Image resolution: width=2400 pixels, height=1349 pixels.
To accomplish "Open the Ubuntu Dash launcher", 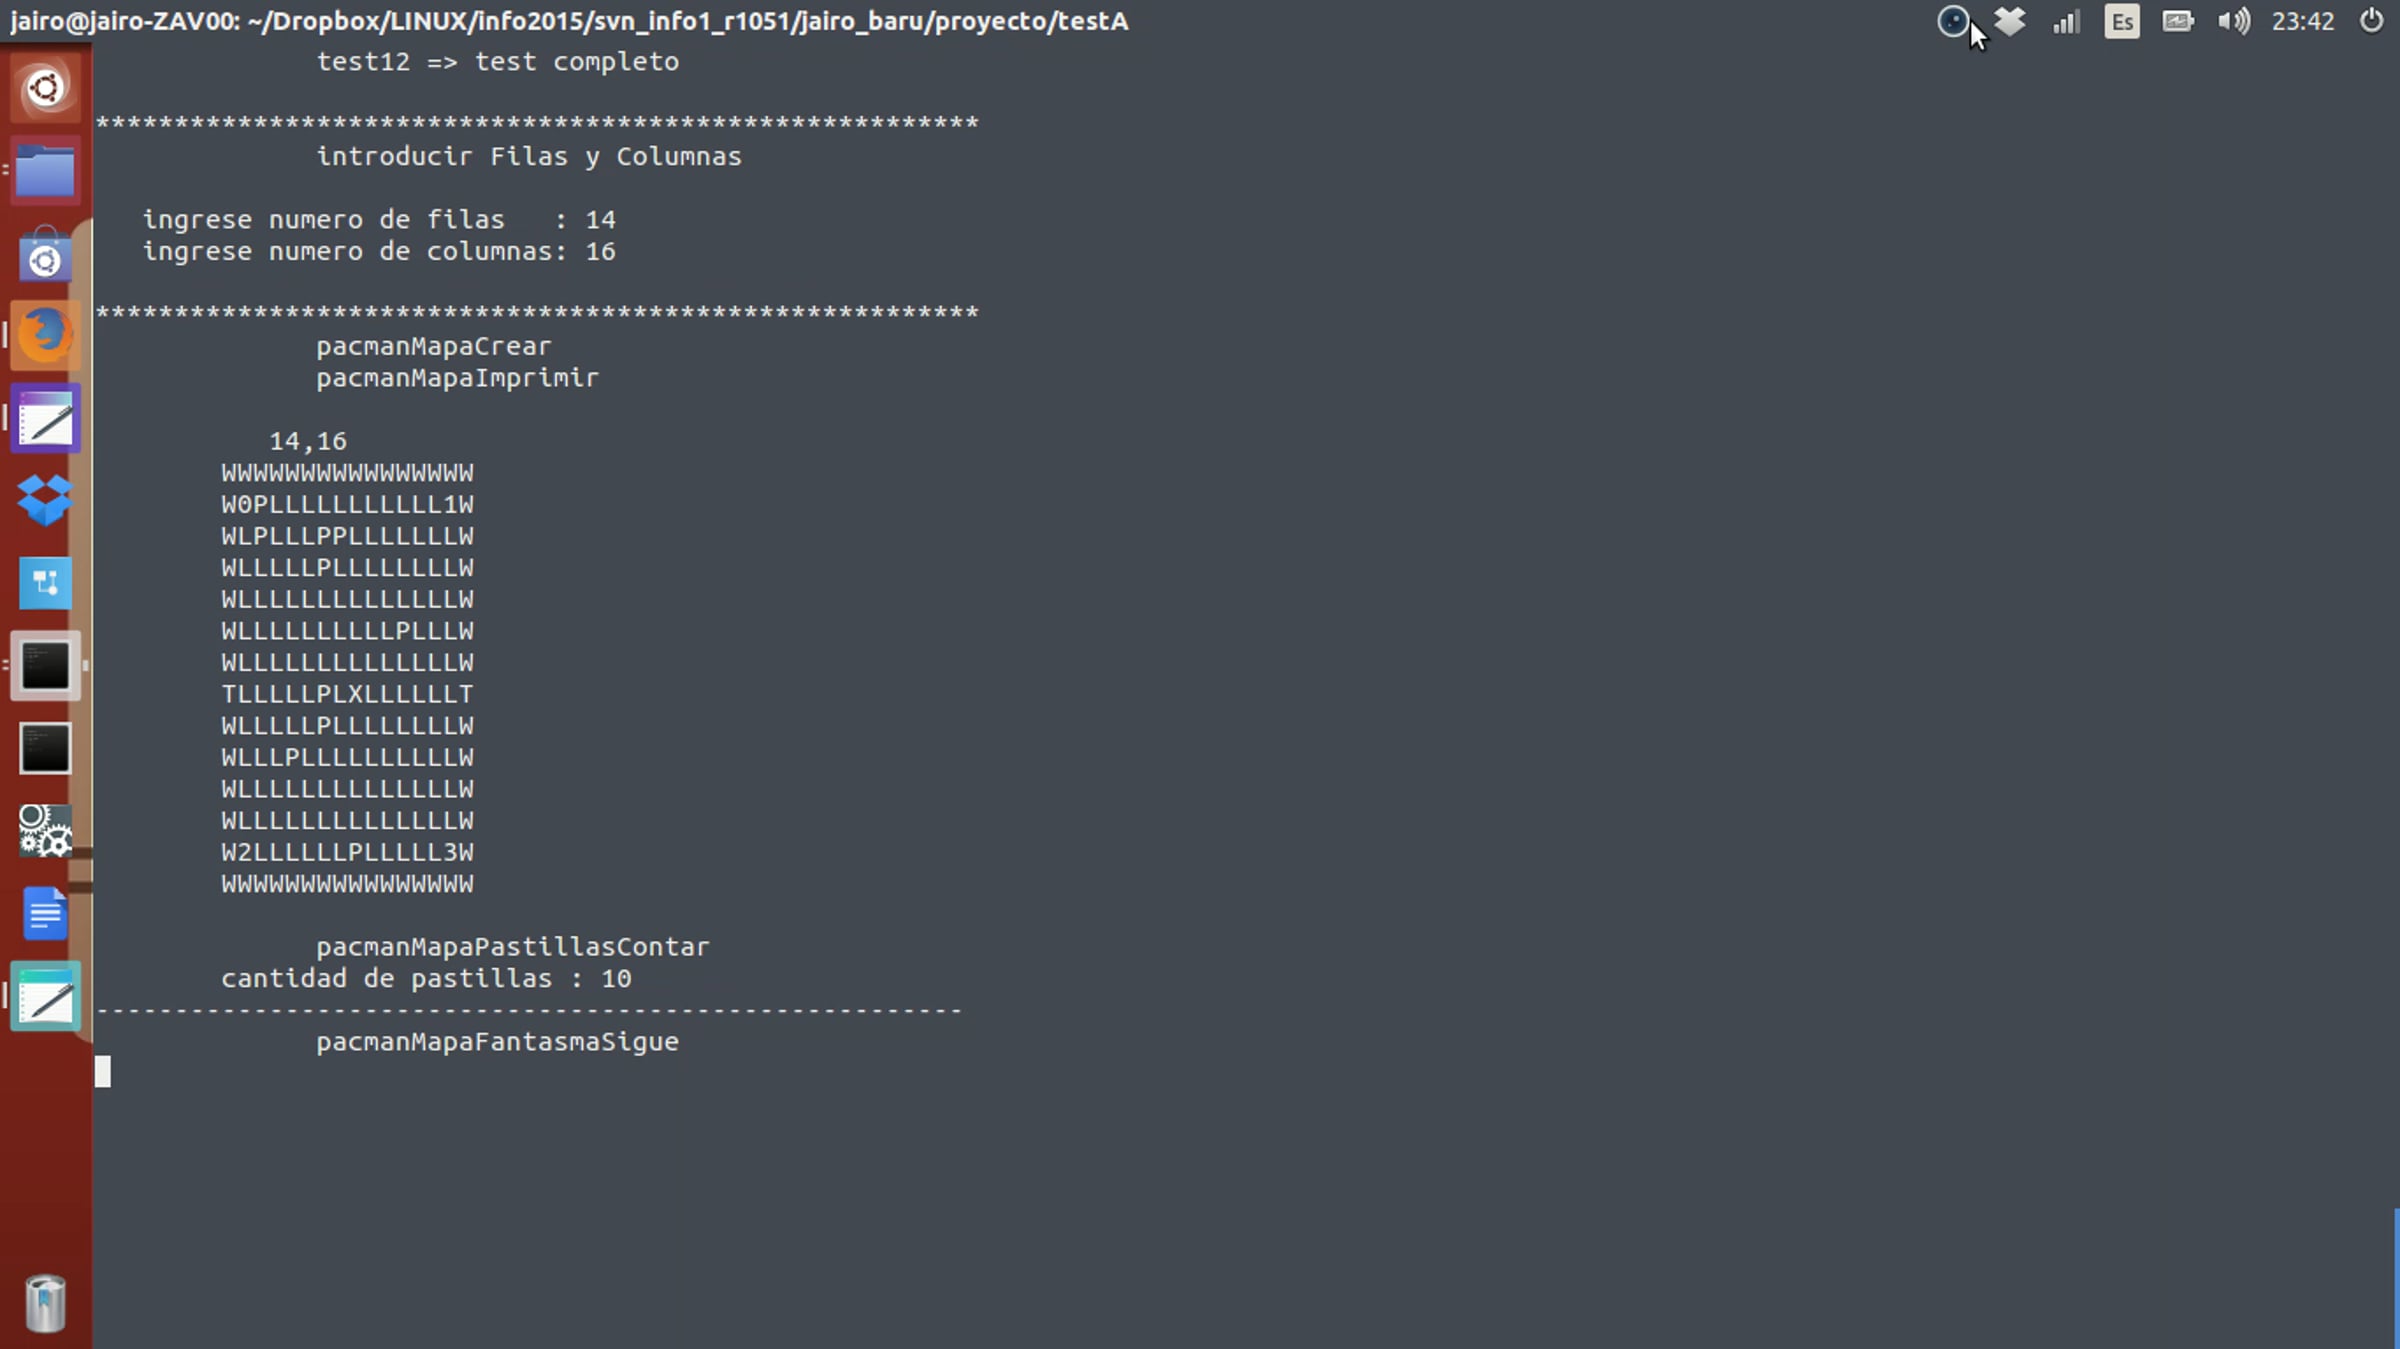I will point(45,89).
